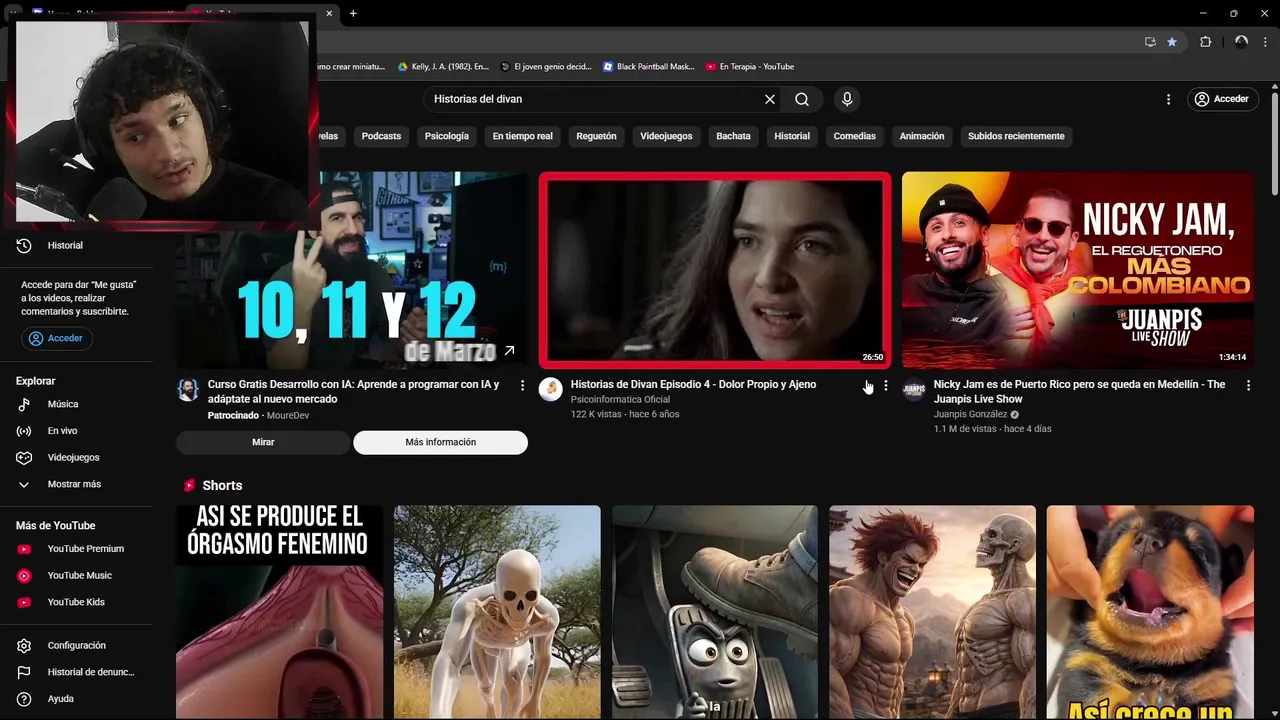Click the Acceder button in the header

pyautogui.click(x=1221, y=99)
